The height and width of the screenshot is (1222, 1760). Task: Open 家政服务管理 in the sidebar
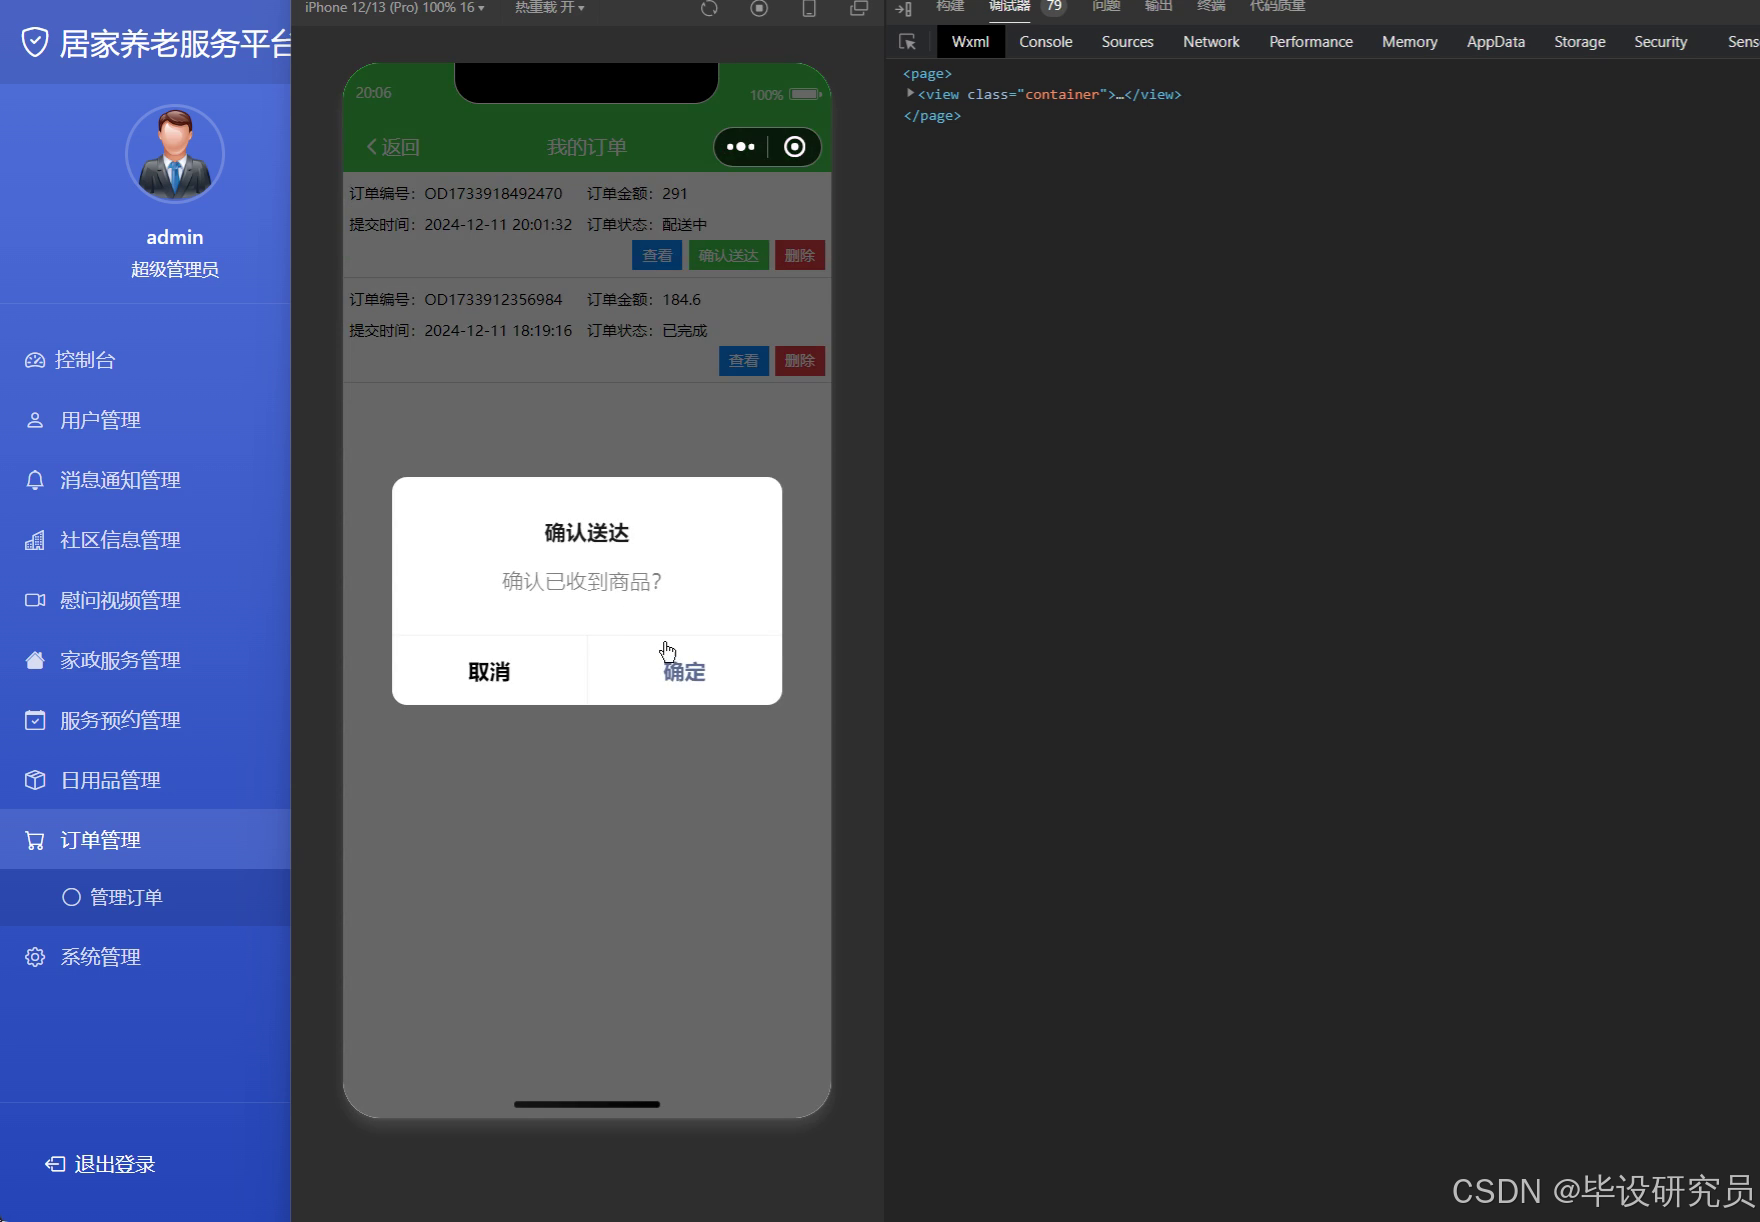click(x=145, y=660)
